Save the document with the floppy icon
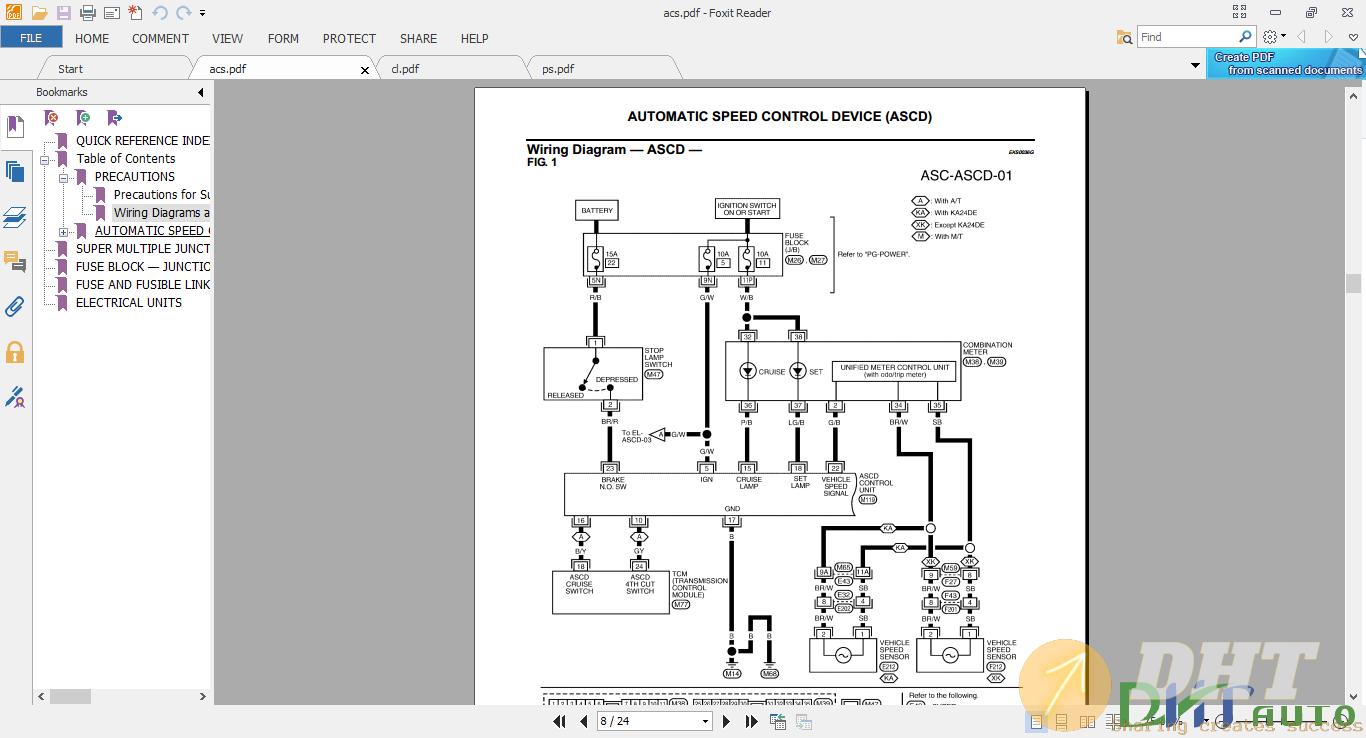 pos(64,13)
